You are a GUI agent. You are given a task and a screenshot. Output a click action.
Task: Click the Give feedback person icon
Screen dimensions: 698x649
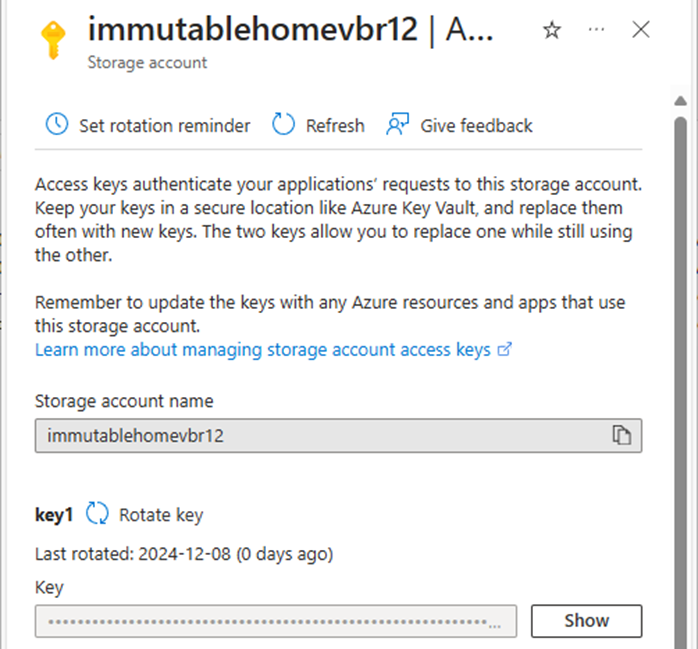(x=398, y=124)
